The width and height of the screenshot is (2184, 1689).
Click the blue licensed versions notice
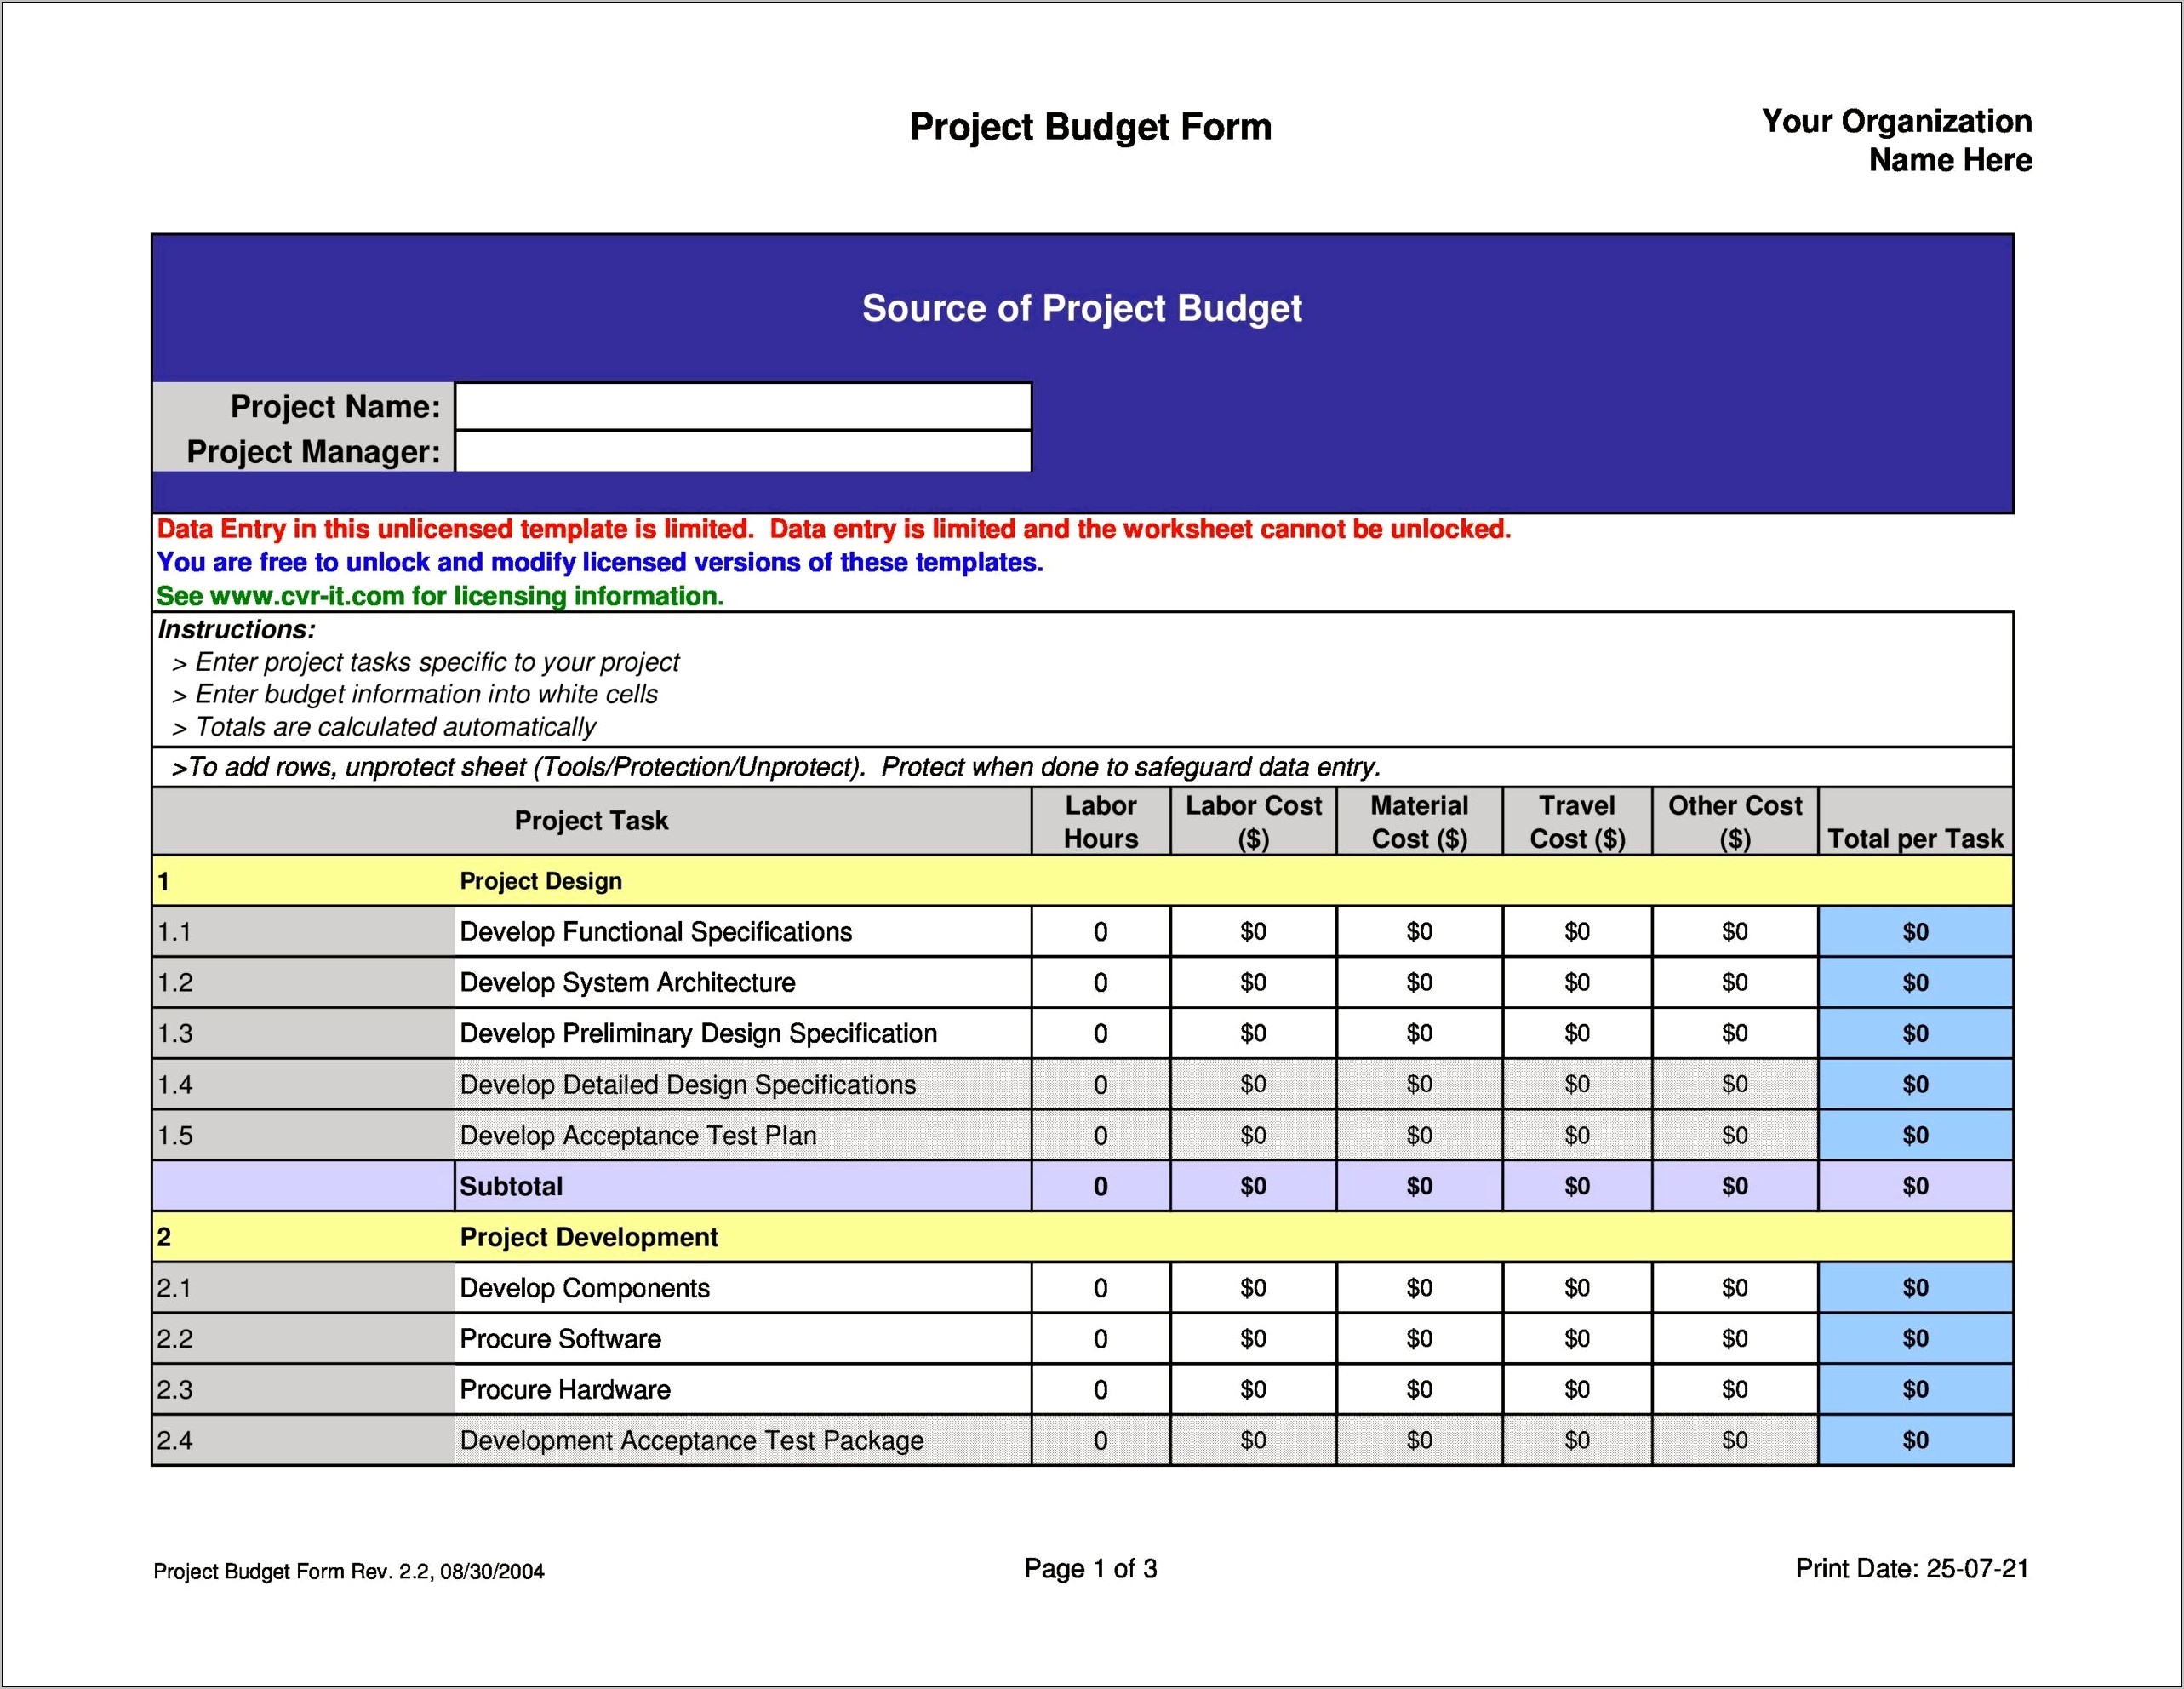[x=600, y=562]
